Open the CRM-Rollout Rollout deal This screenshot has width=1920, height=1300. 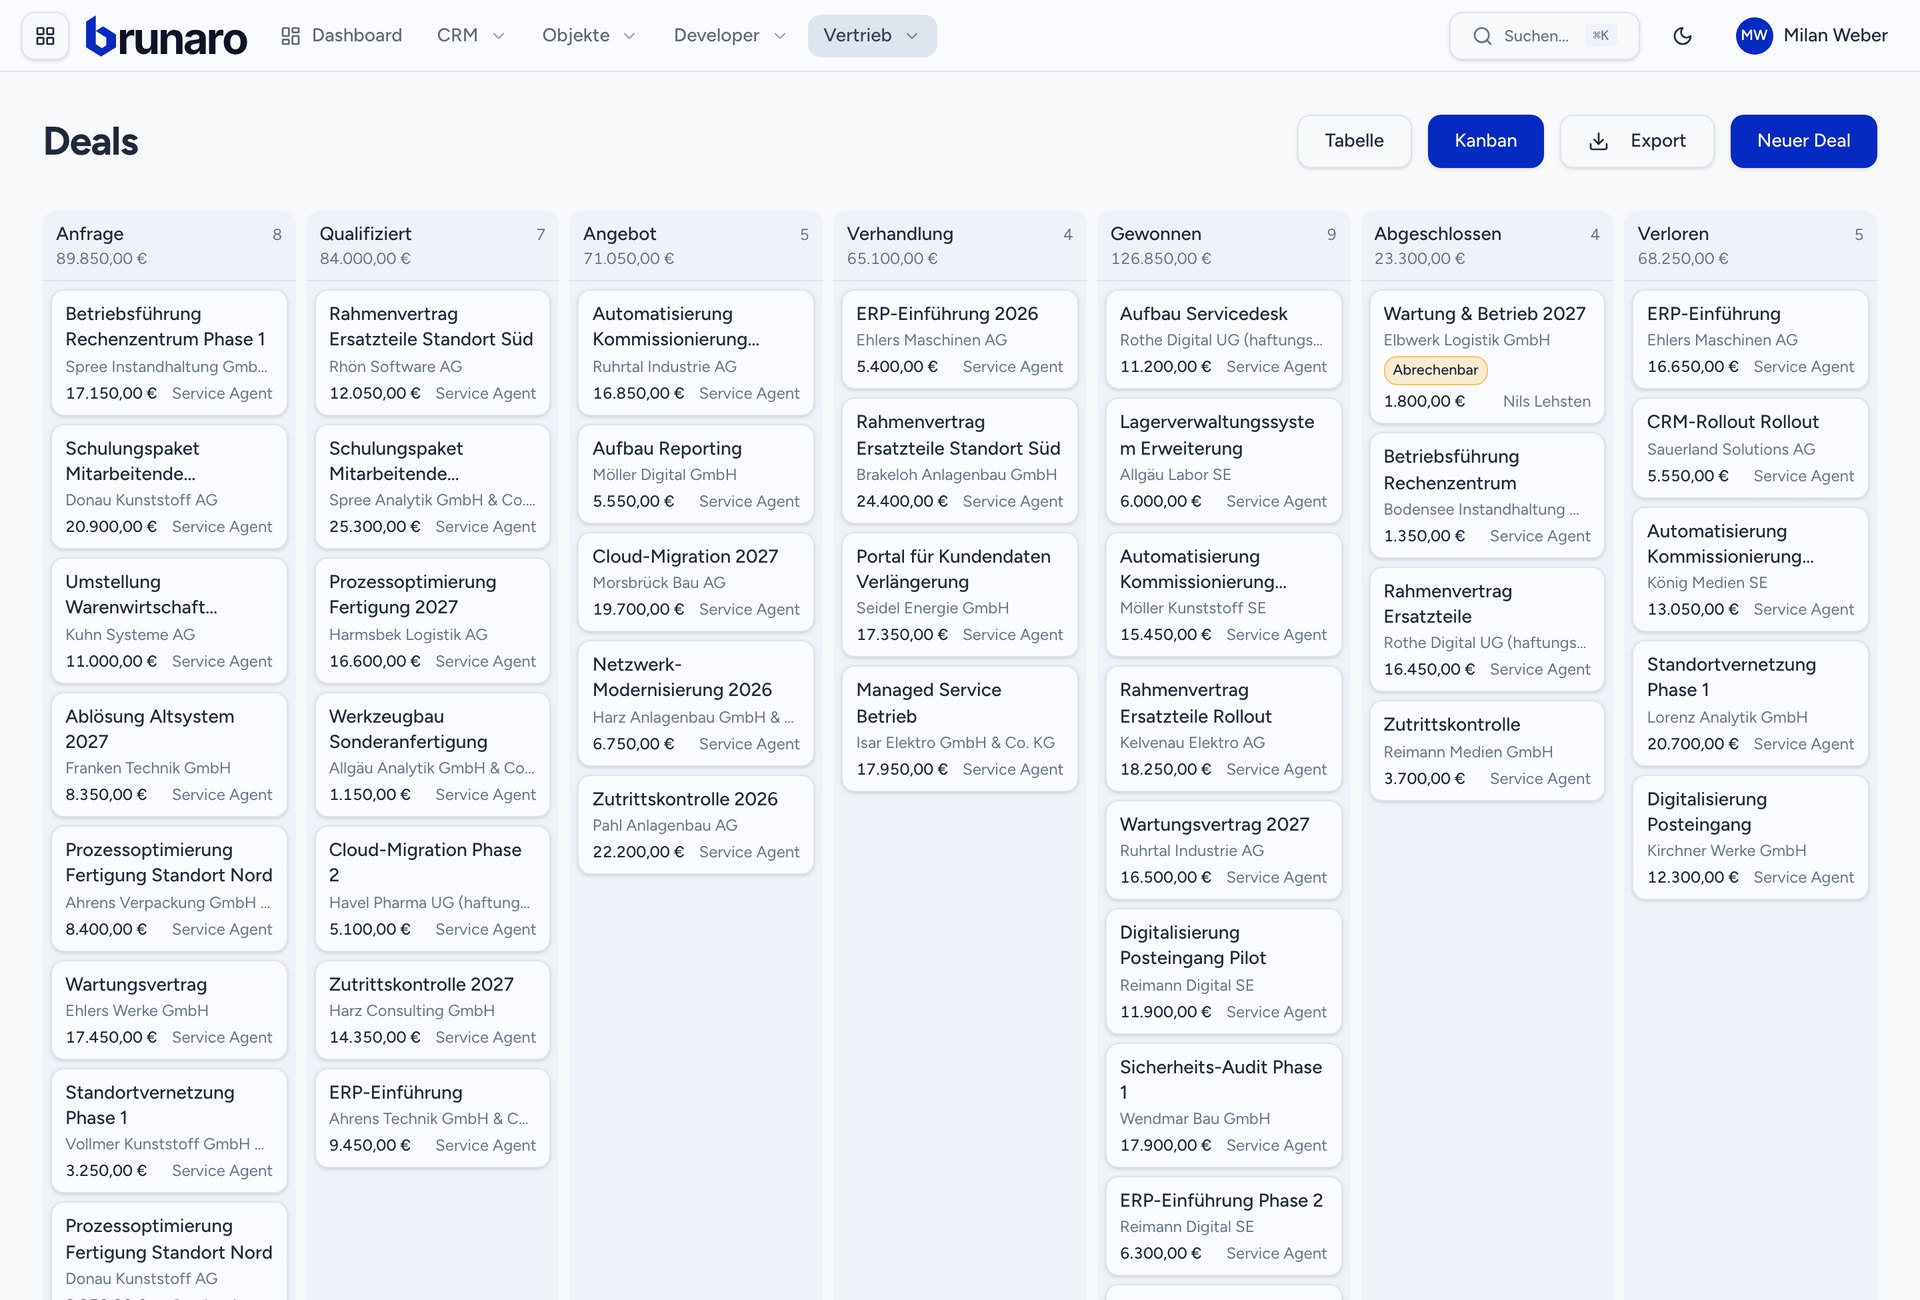click(1750, 448)
